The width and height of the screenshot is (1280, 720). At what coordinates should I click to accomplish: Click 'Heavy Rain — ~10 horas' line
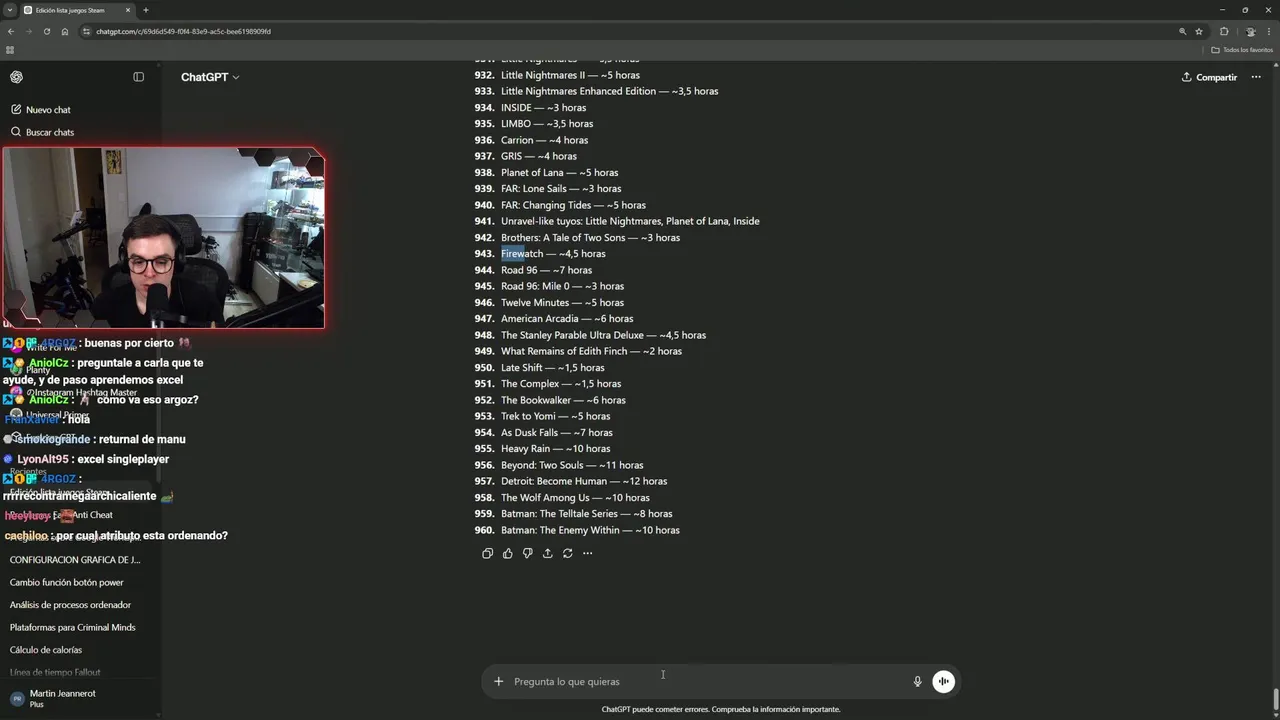coord(555,449)
